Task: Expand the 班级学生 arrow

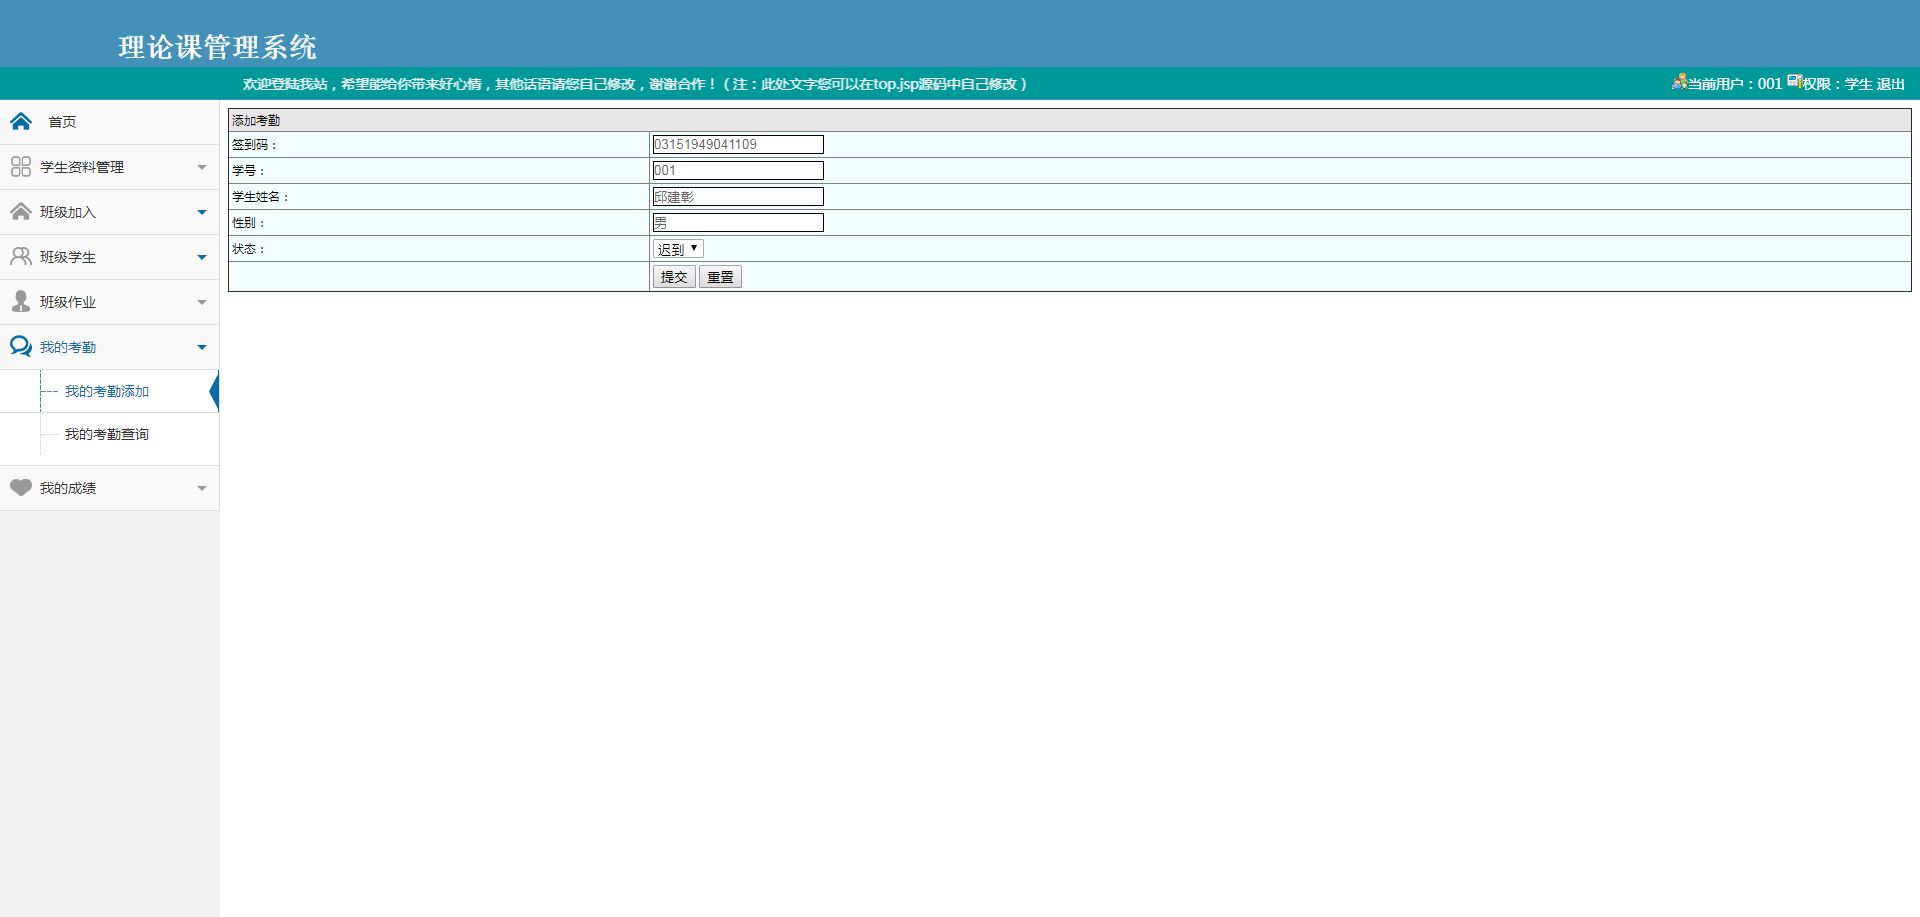Action: pos(202,258)
